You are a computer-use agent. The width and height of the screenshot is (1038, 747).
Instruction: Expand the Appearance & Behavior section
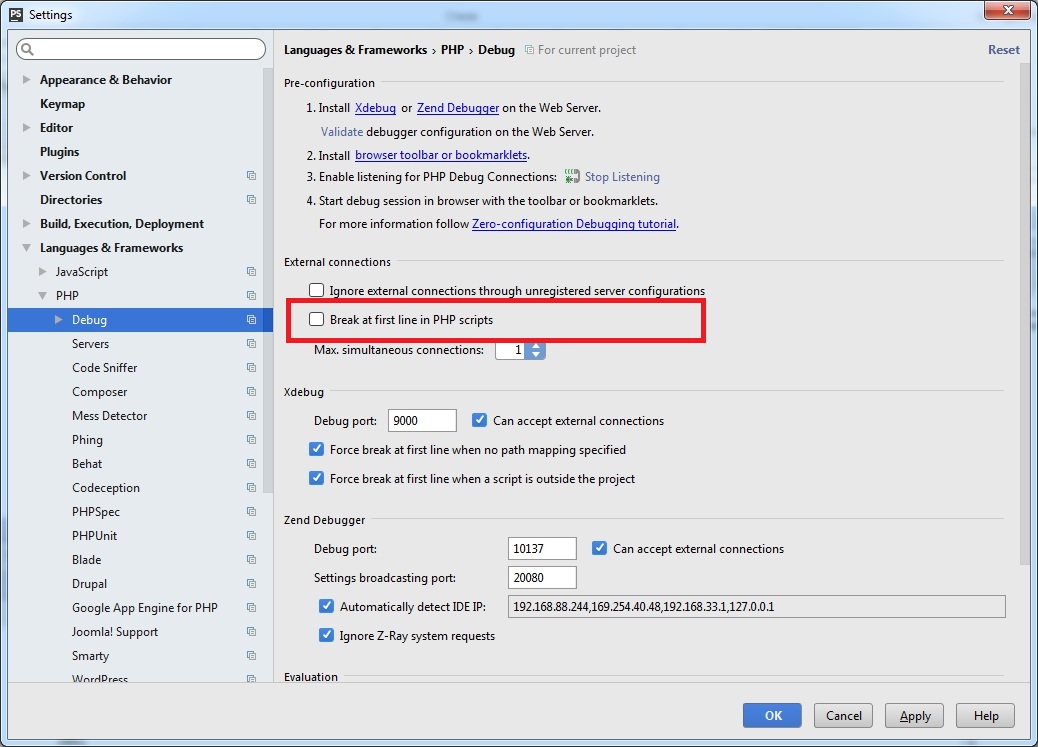24,79
